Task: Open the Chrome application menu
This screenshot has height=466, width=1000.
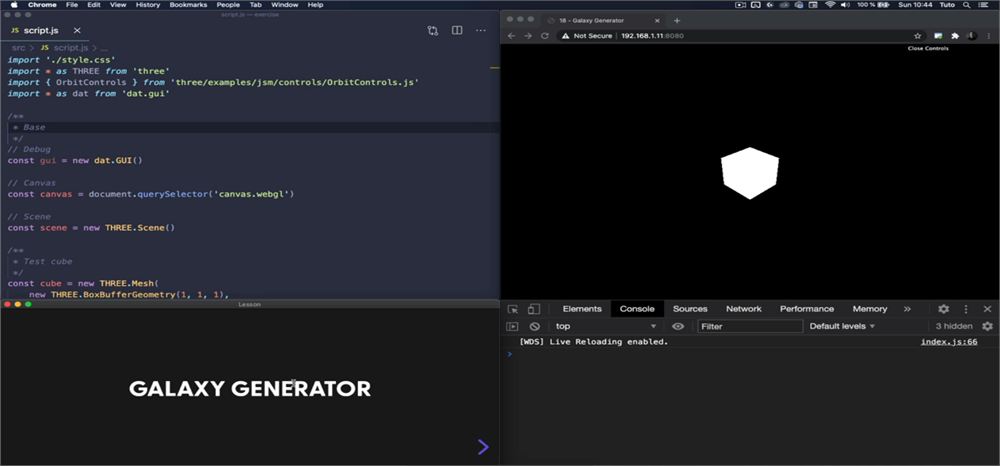Action: (42, 4)
